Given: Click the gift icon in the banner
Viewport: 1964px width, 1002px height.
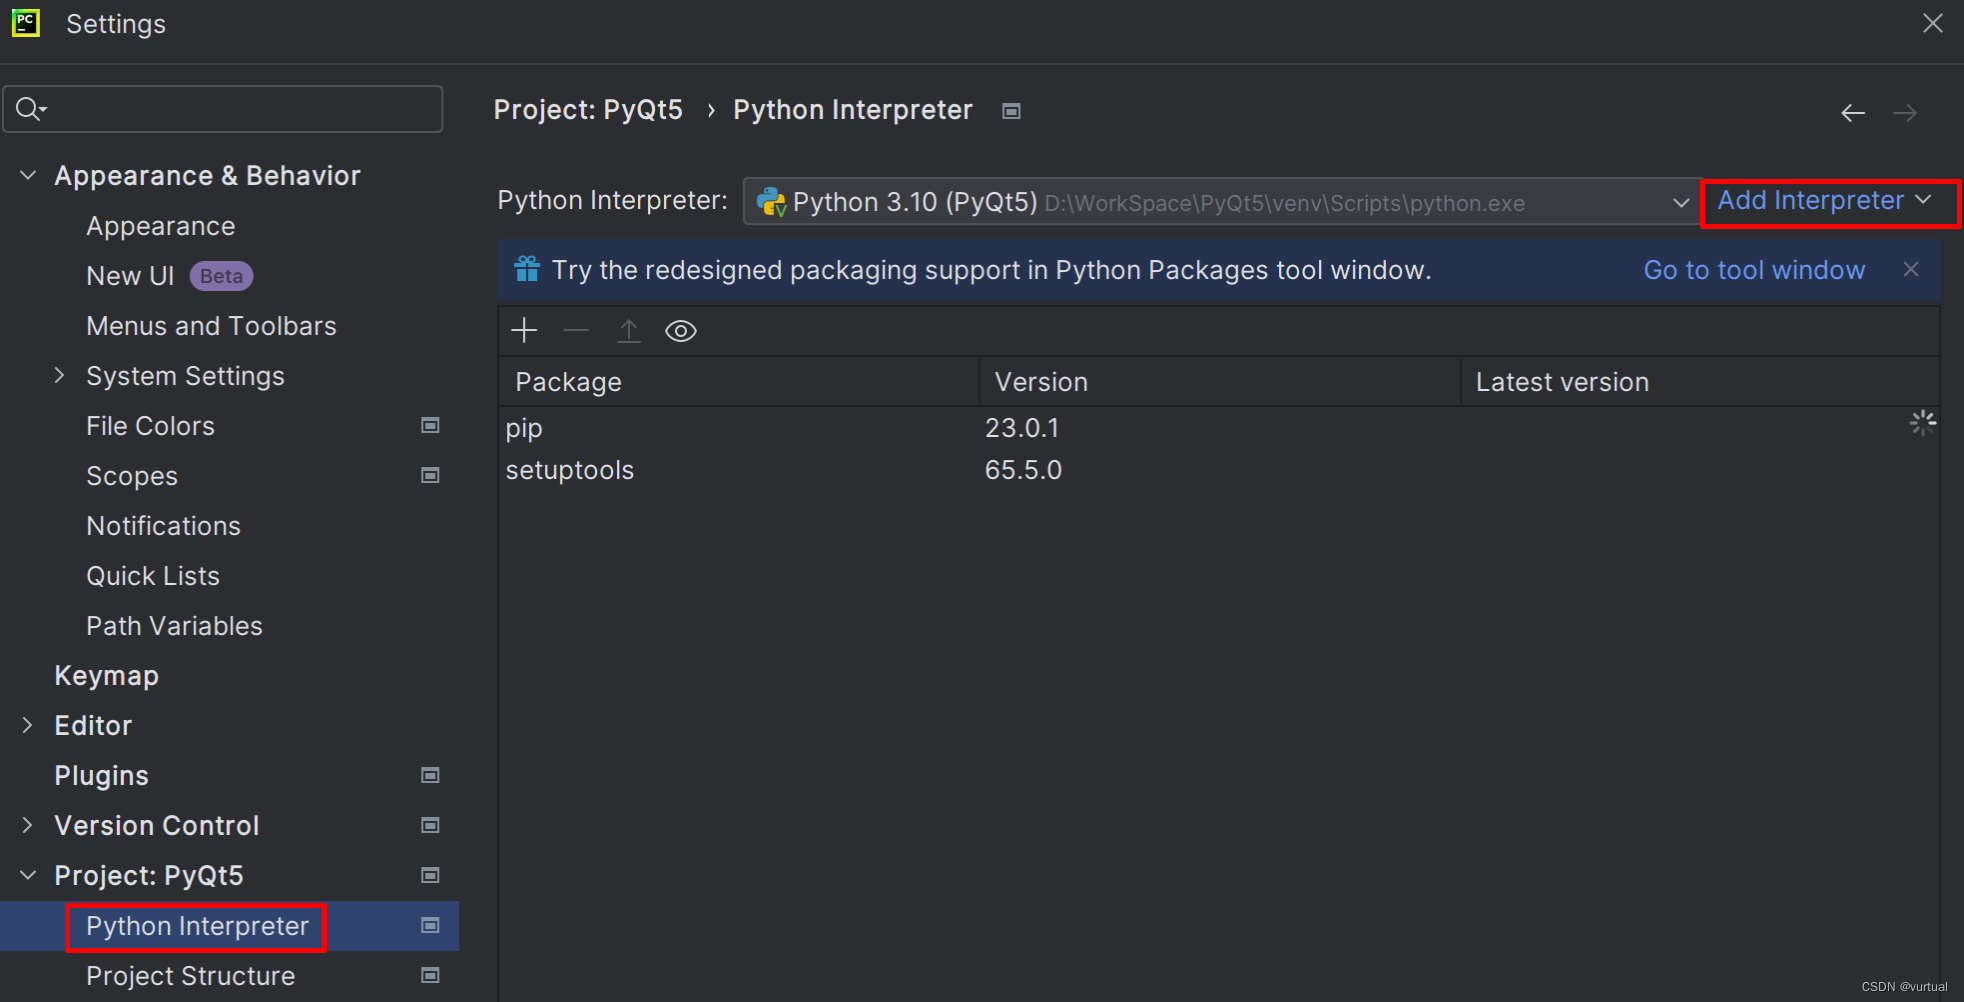Looking at the screenshot, I should click(527, 269).
